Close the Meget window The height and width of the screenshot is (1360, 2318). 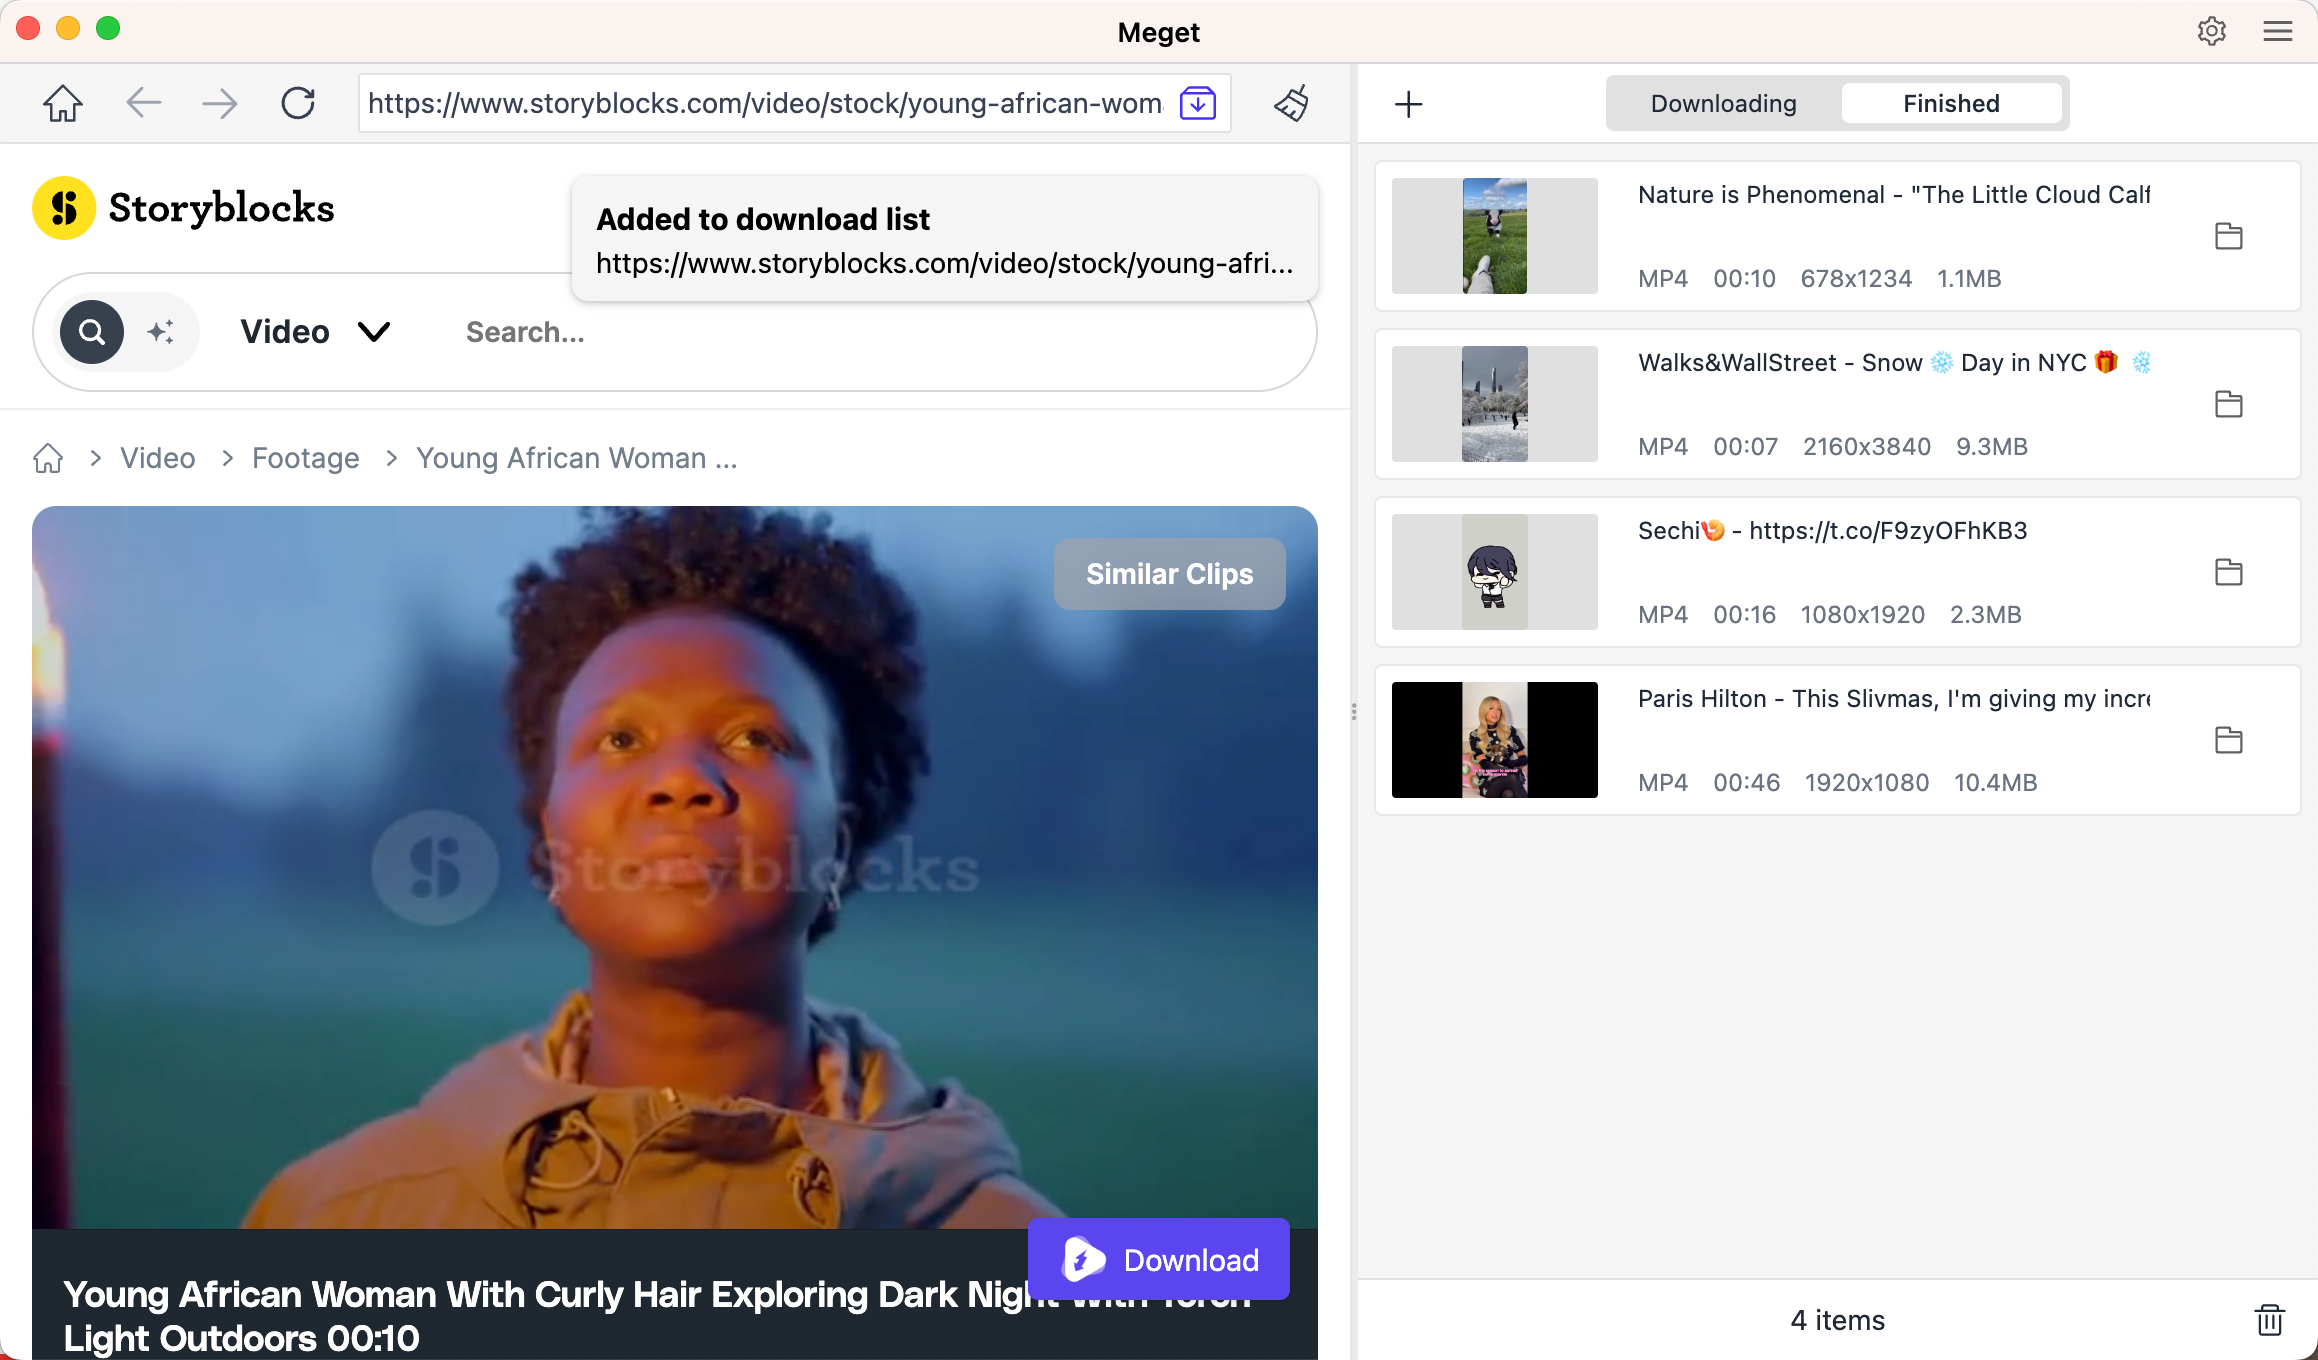28,28
